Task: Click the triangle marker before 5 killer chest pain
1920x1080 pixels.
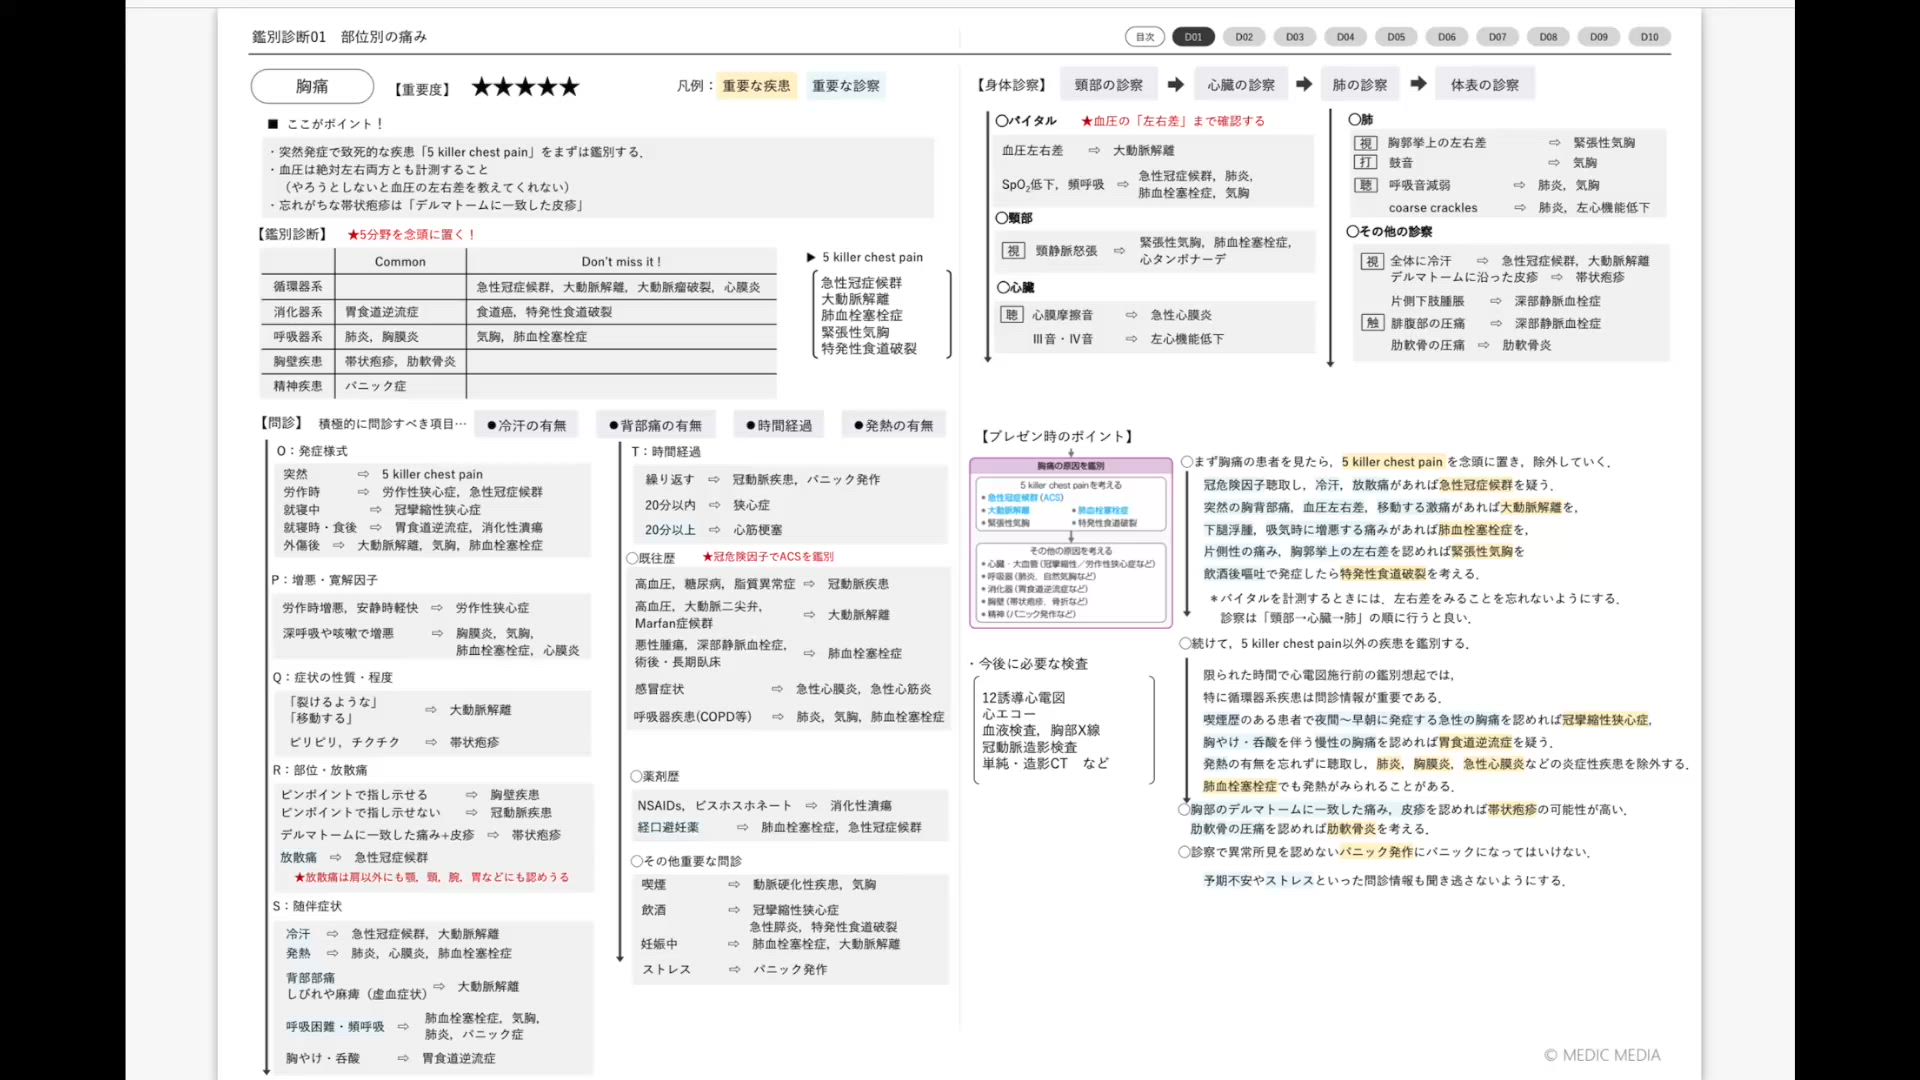Action: (x=811, y=258)
